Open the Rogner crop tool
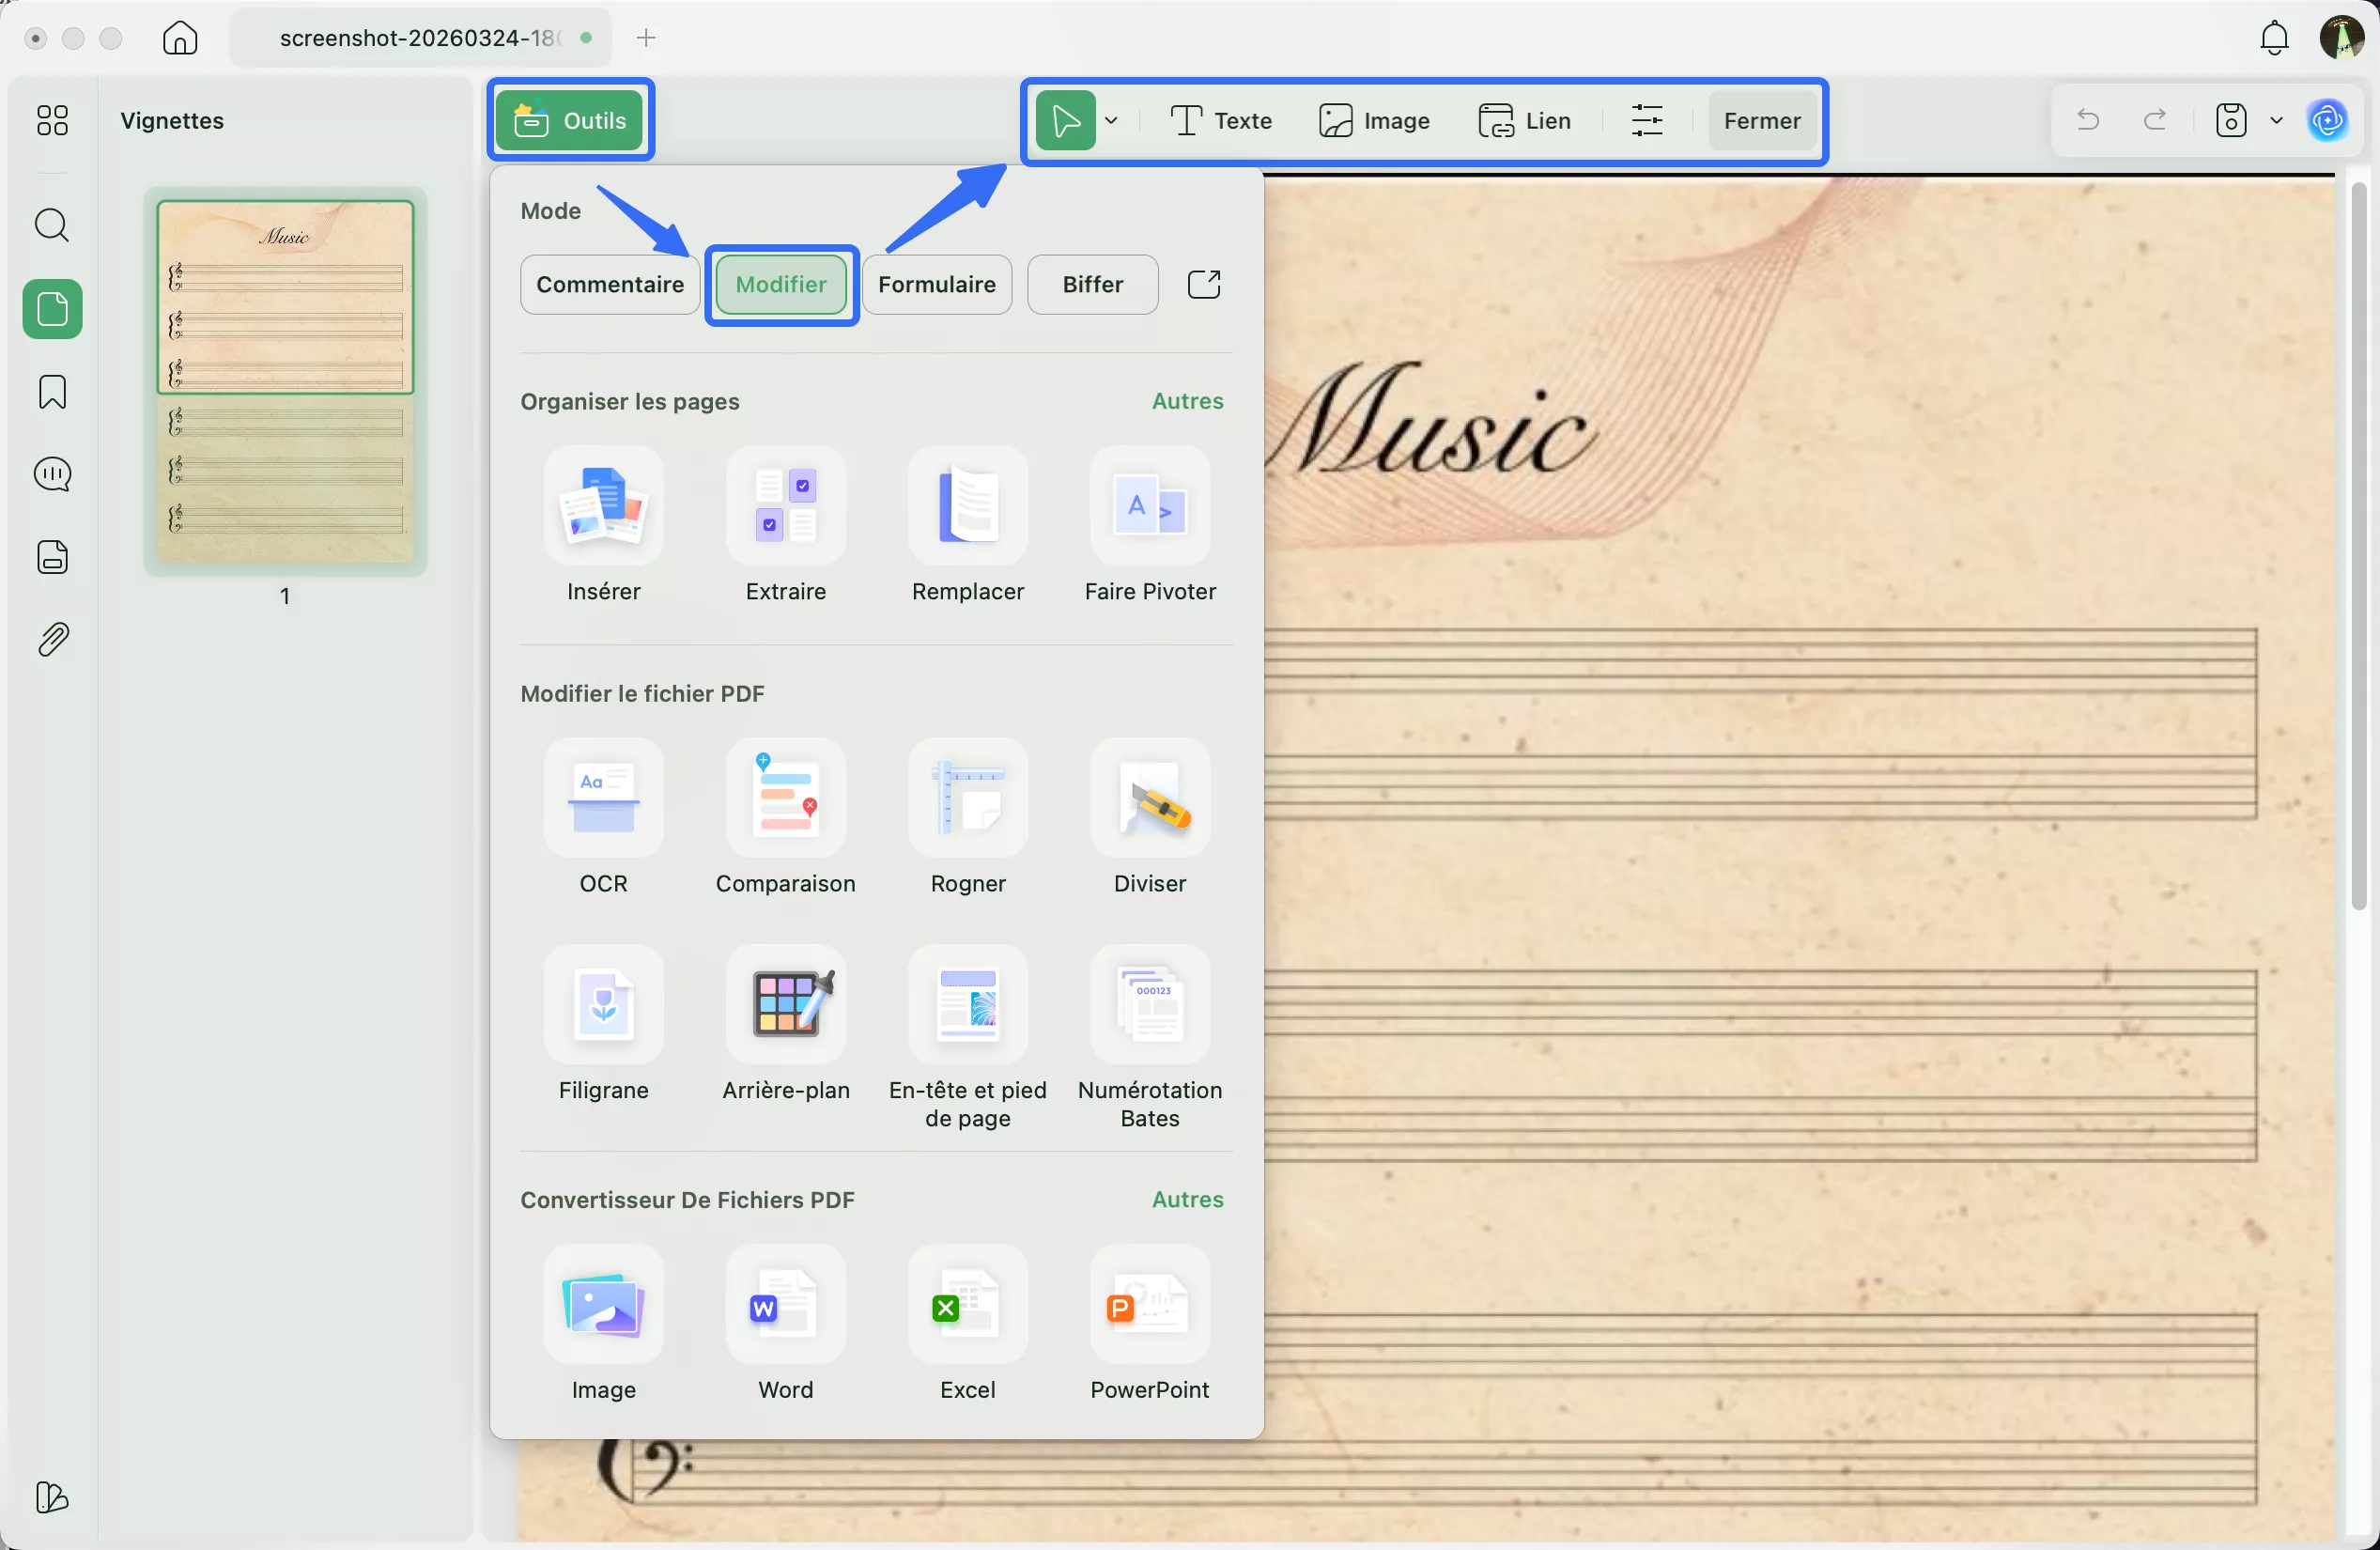This screenshot has width=2380, height=1550. 967,798
